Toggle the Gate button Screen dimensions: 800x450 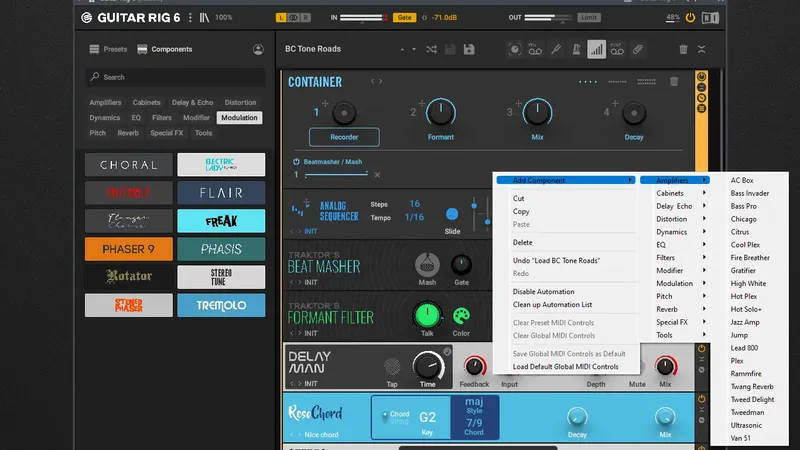click(x=404, y=17)
